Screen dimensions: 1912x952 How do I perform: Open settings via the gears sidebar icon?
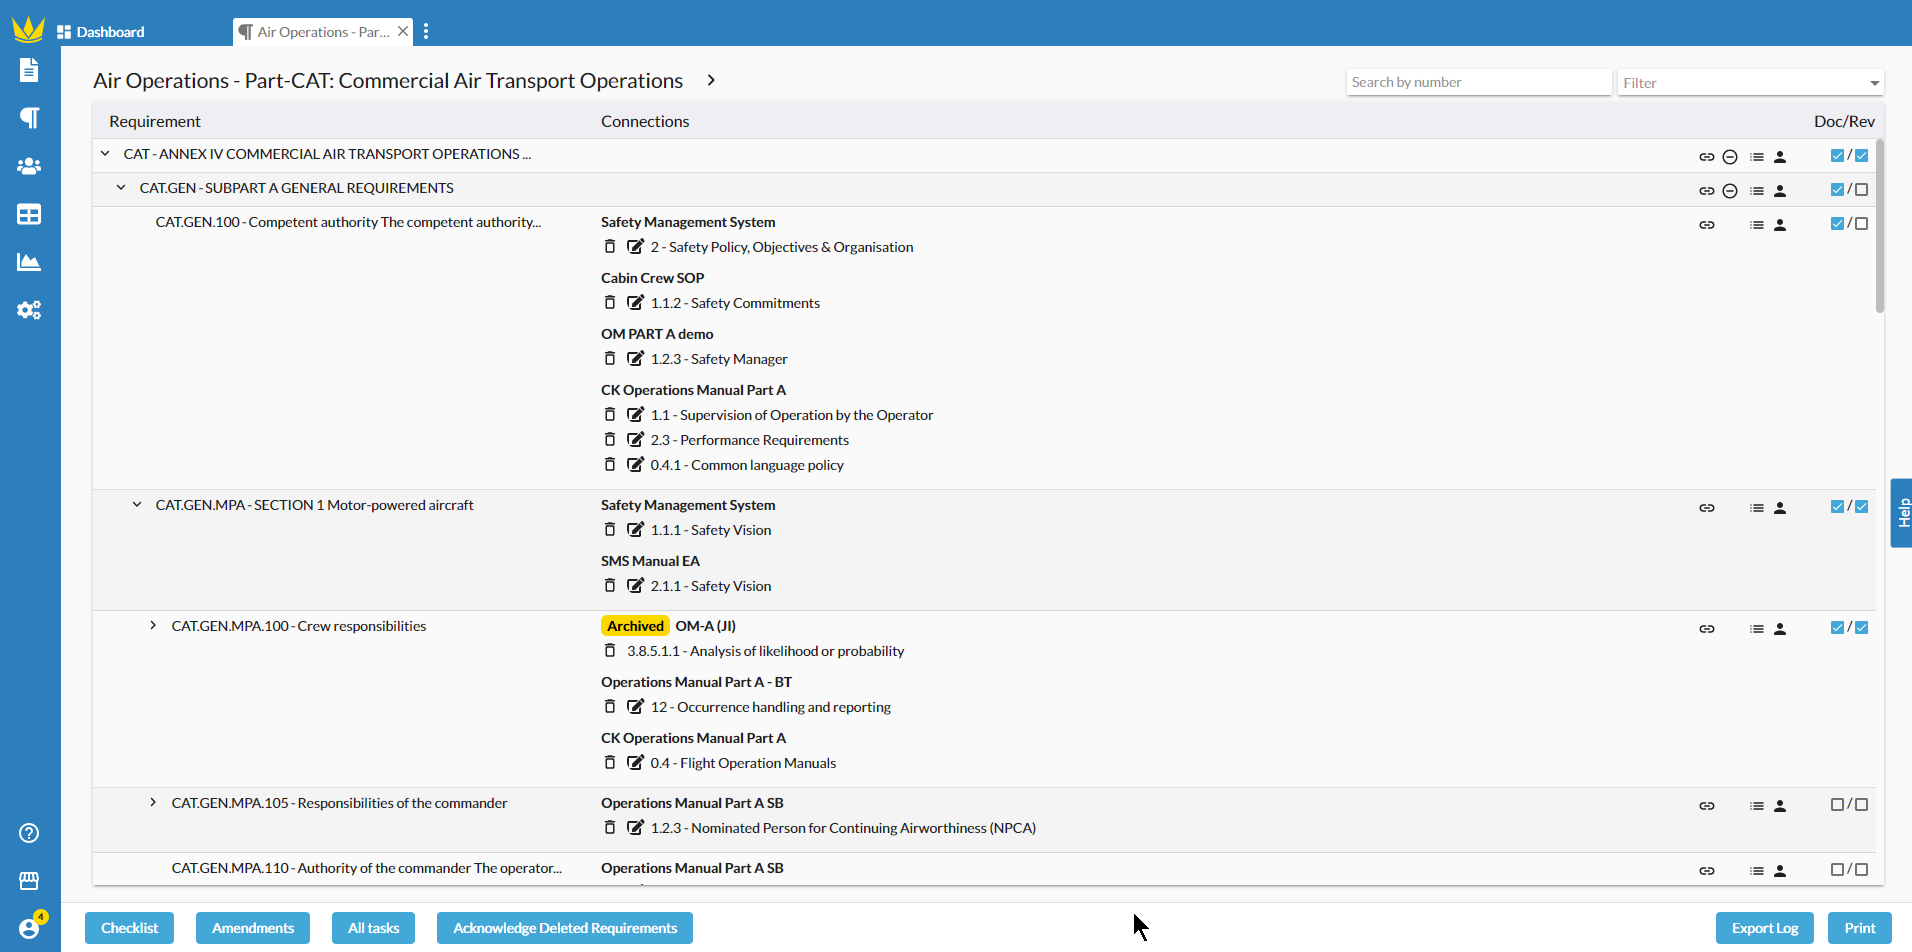click(29, 310)
